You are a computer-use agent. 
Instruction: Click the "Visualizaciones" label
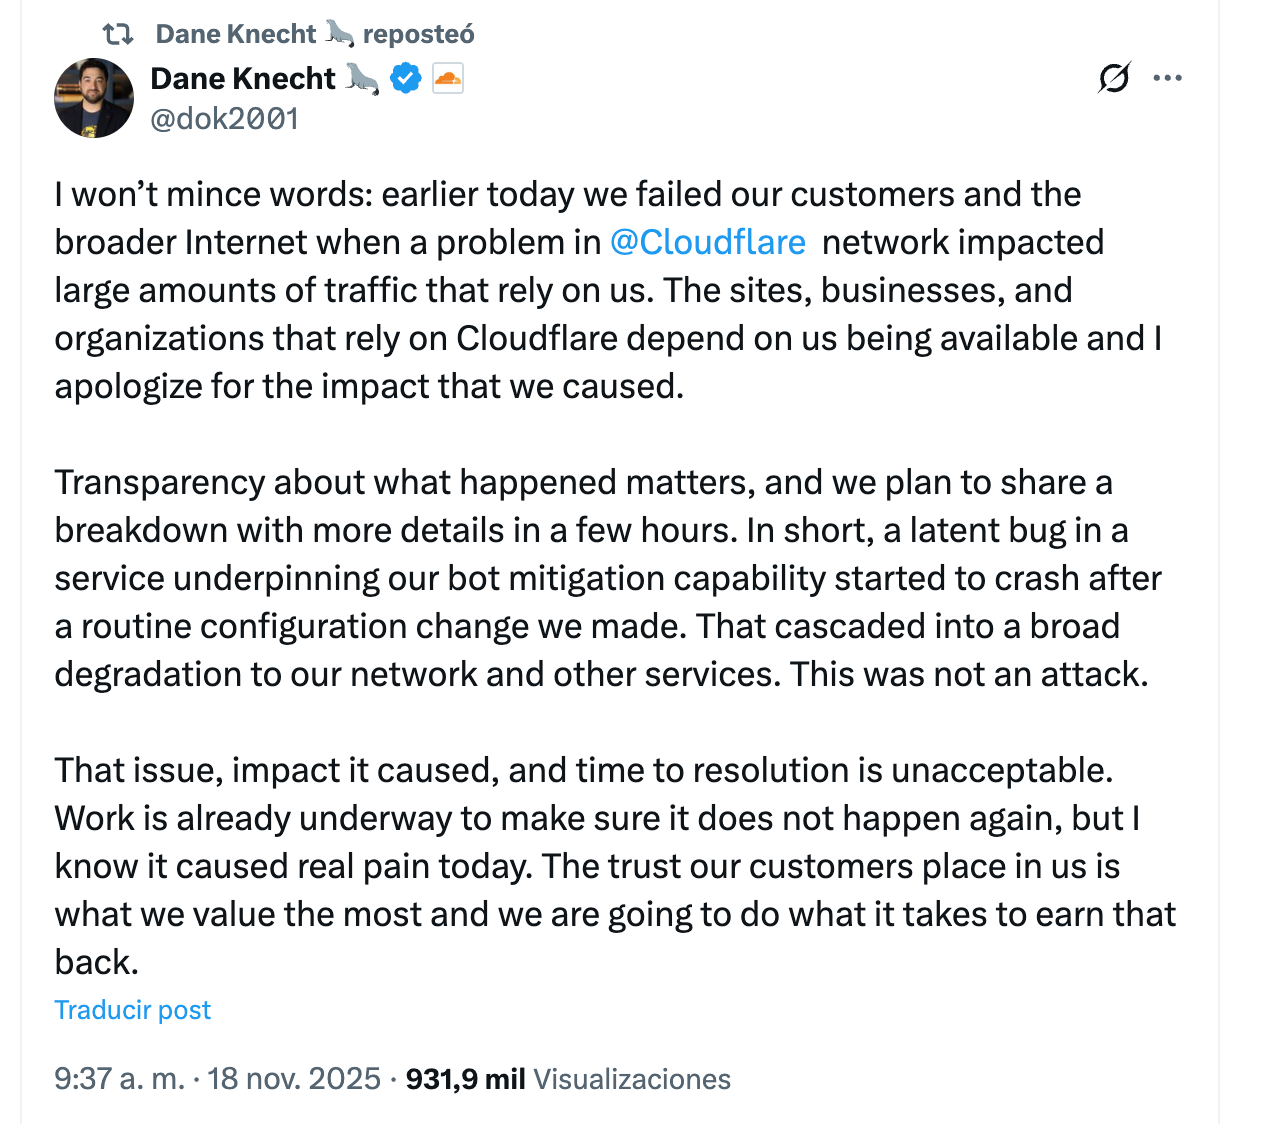pyautogui.click(x=632, y=1079)
